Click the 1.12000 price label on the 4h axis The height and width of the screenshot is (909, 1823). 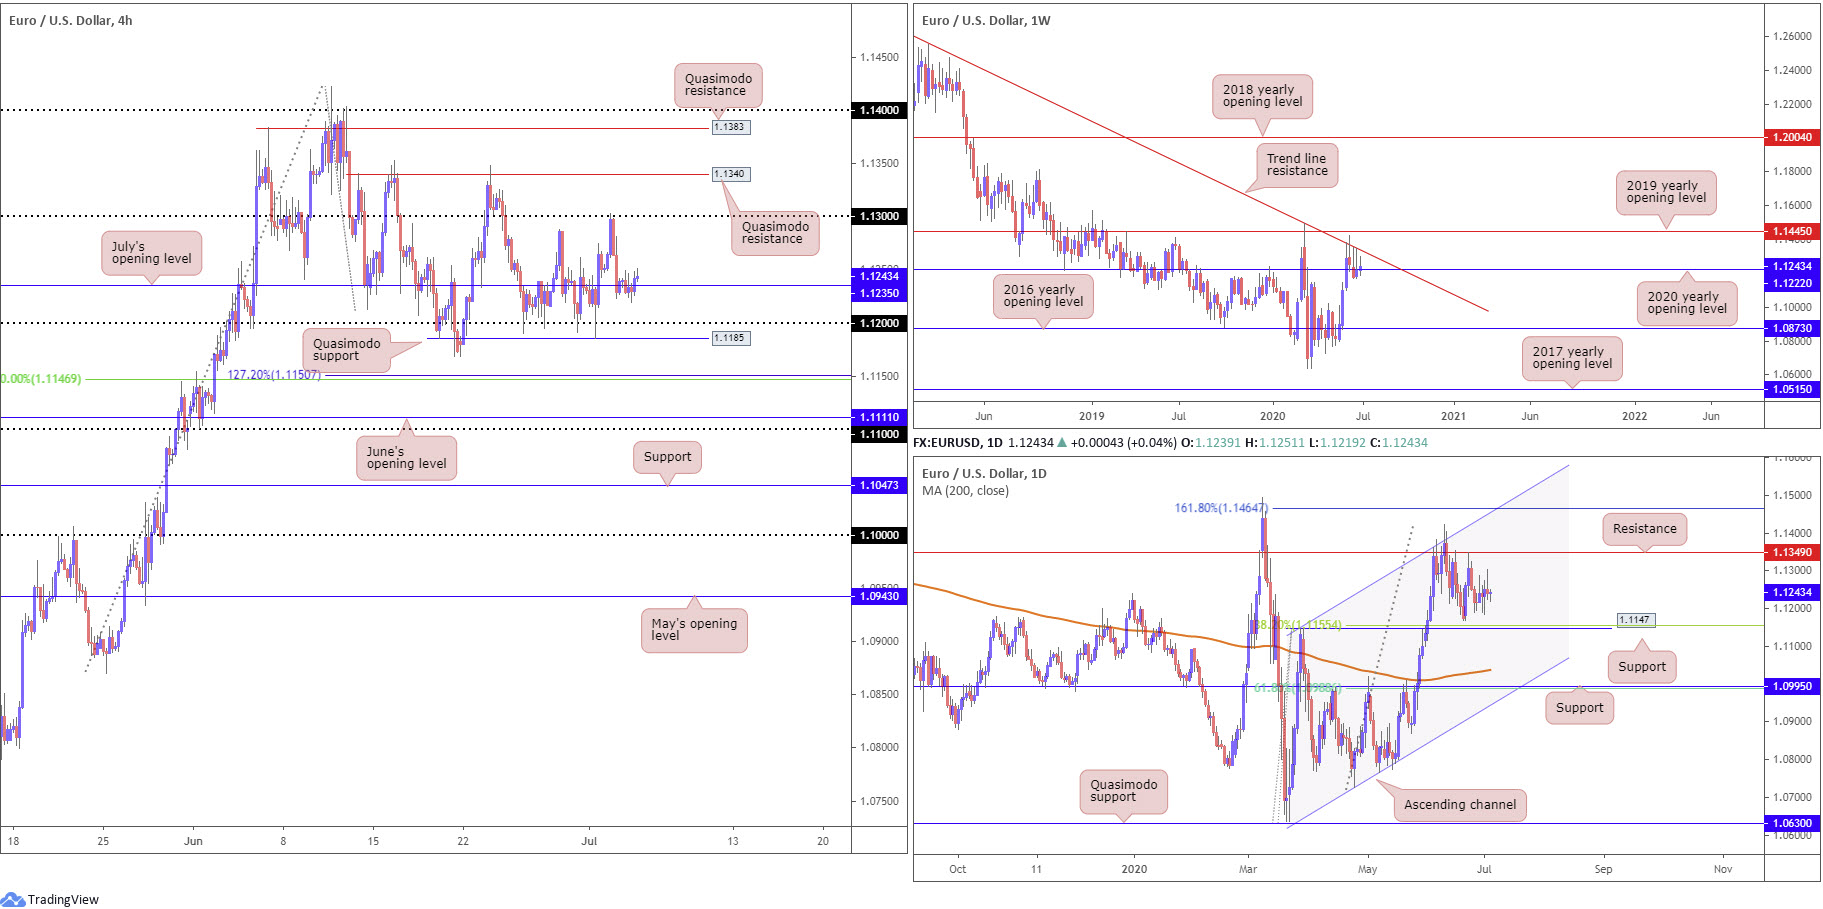point(880,323)
